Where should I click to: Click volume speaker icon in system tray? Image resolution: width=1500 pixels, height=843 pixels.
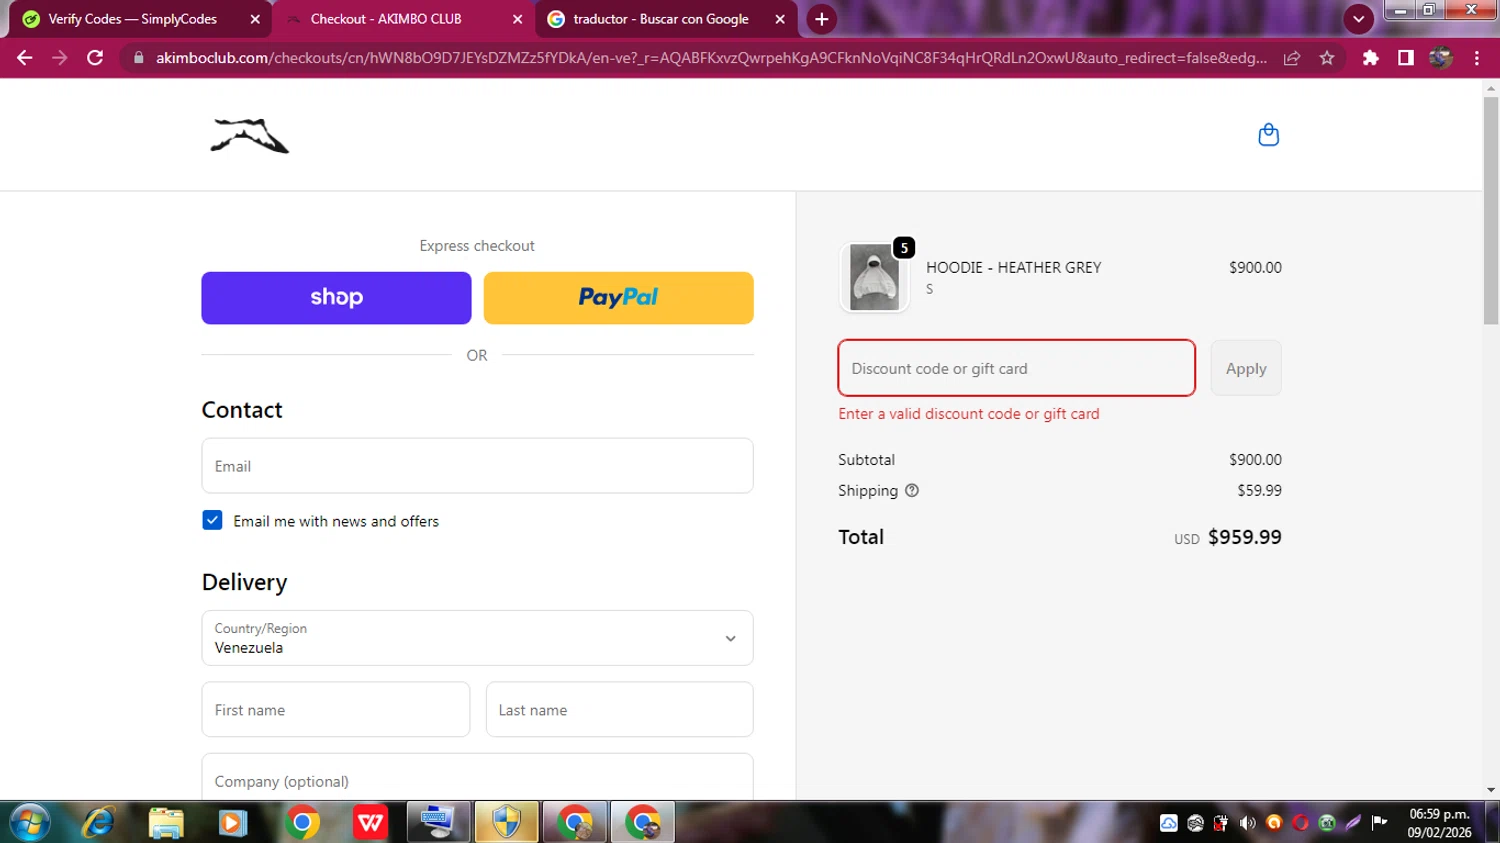pyautogui.click(x=1247, y=823)
